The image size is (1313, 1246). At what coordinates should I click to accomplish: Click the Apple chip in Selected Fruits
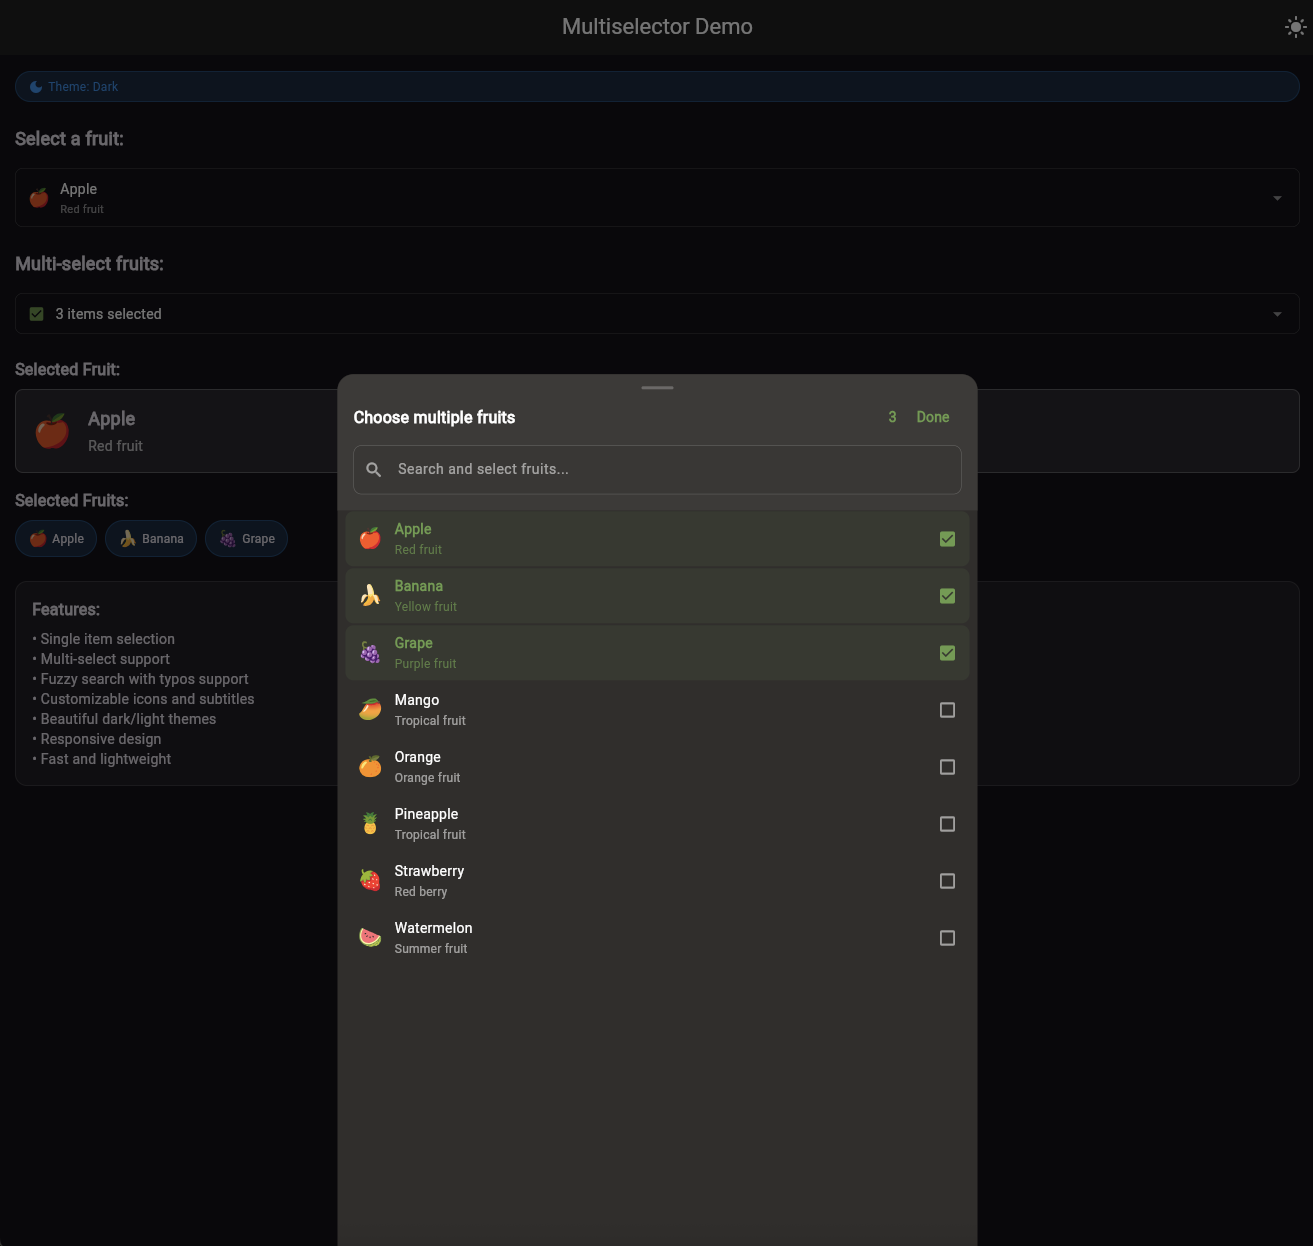[56, 539]
